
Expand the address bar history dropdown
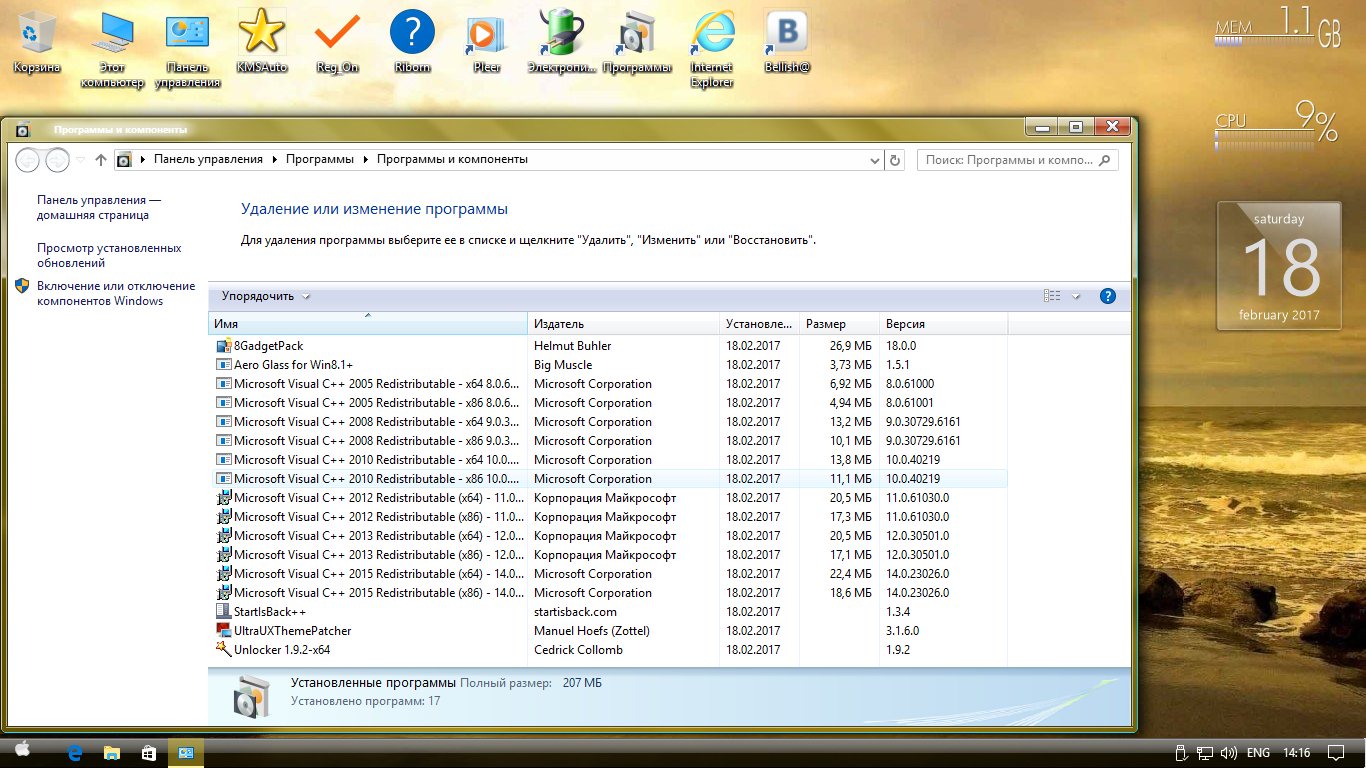click(874, 159)
